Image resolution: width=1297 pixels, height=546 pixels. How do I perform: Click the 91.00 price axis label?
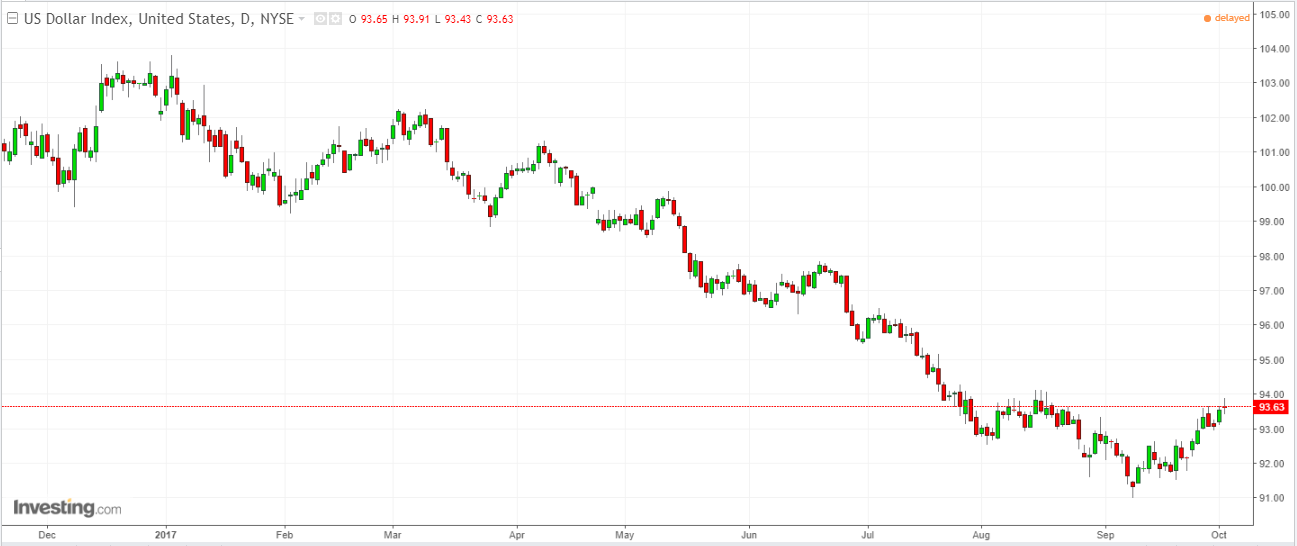(x=1273, y=498)
